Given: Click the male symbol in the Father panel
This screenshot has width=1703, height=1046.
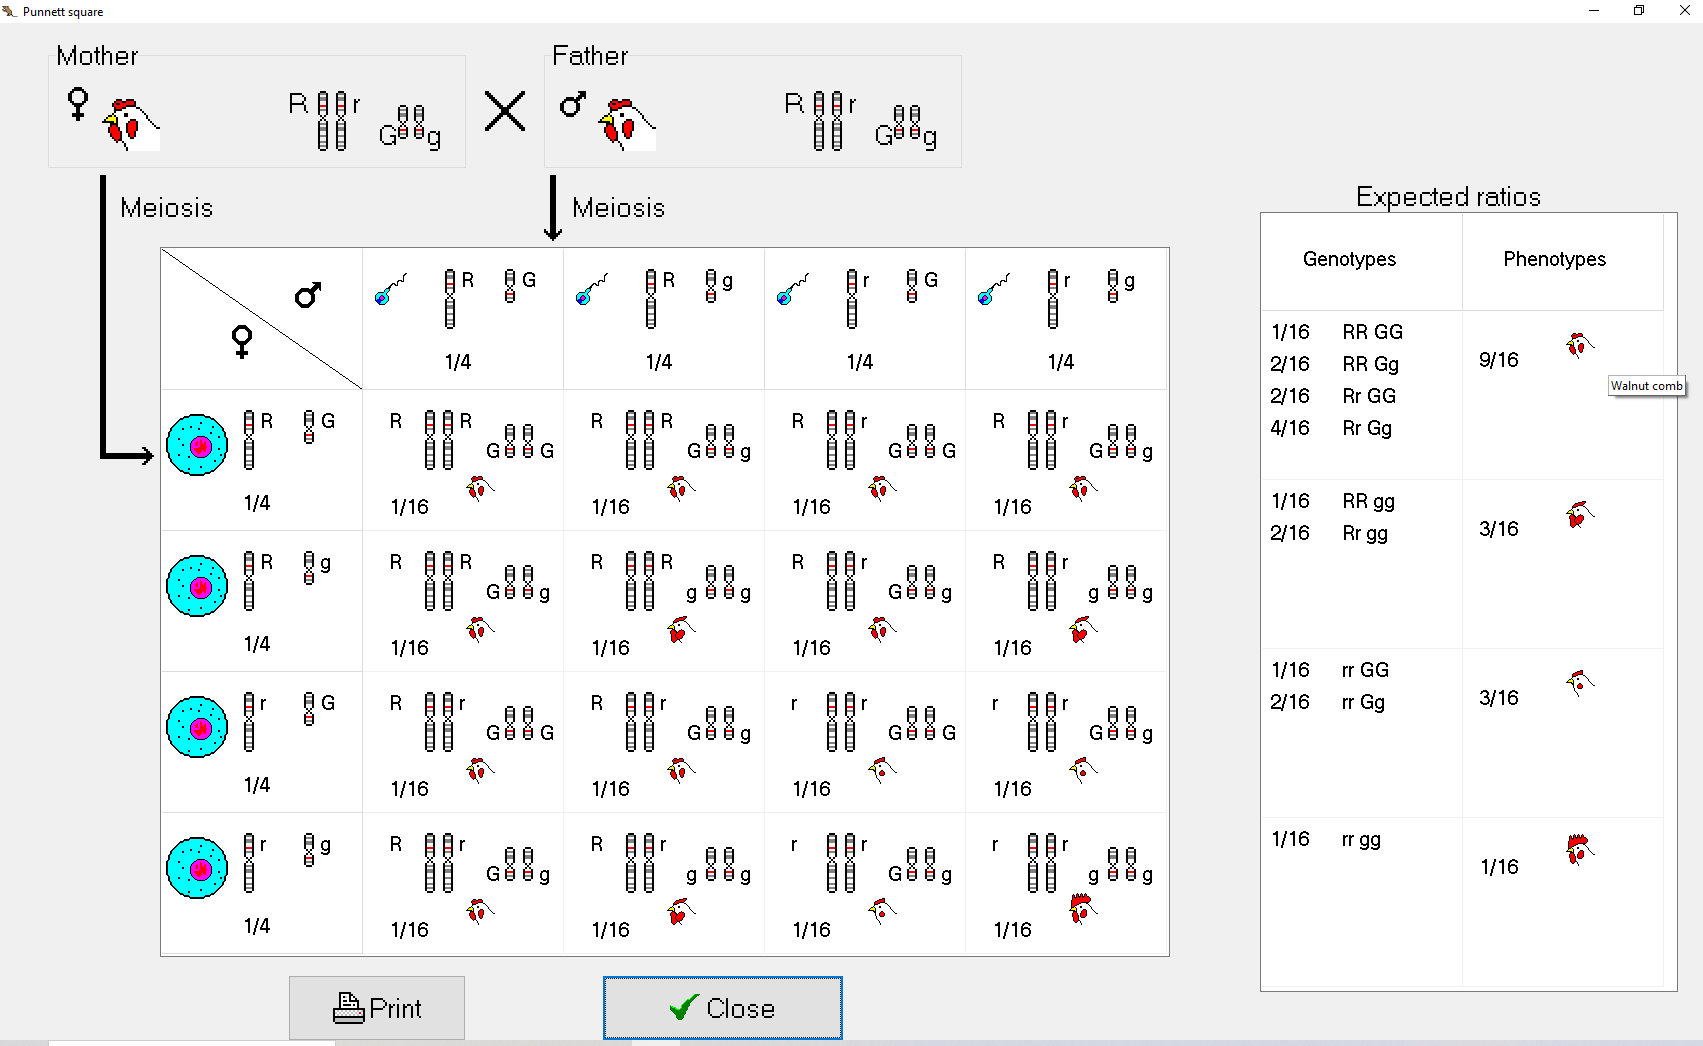Looking at the screenshot, I should point(573,103).
